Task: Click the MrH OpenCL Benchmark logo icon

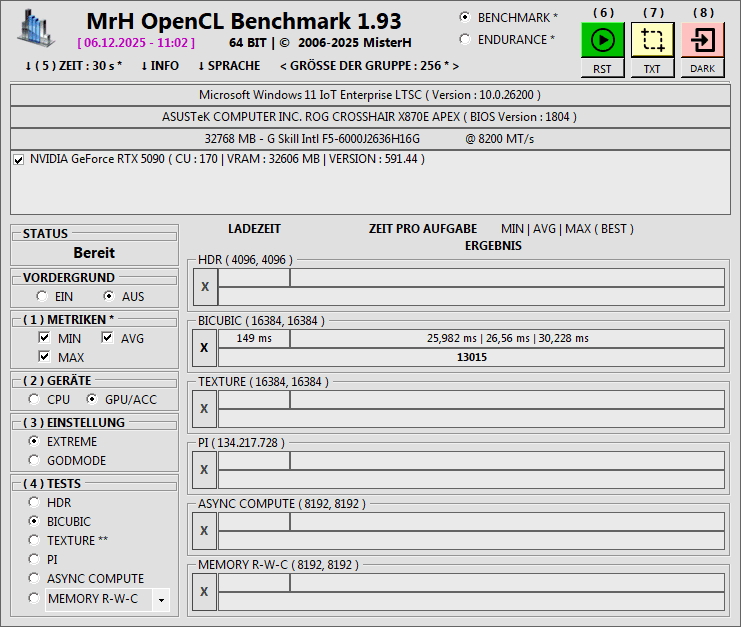Action: coord(35,29)
